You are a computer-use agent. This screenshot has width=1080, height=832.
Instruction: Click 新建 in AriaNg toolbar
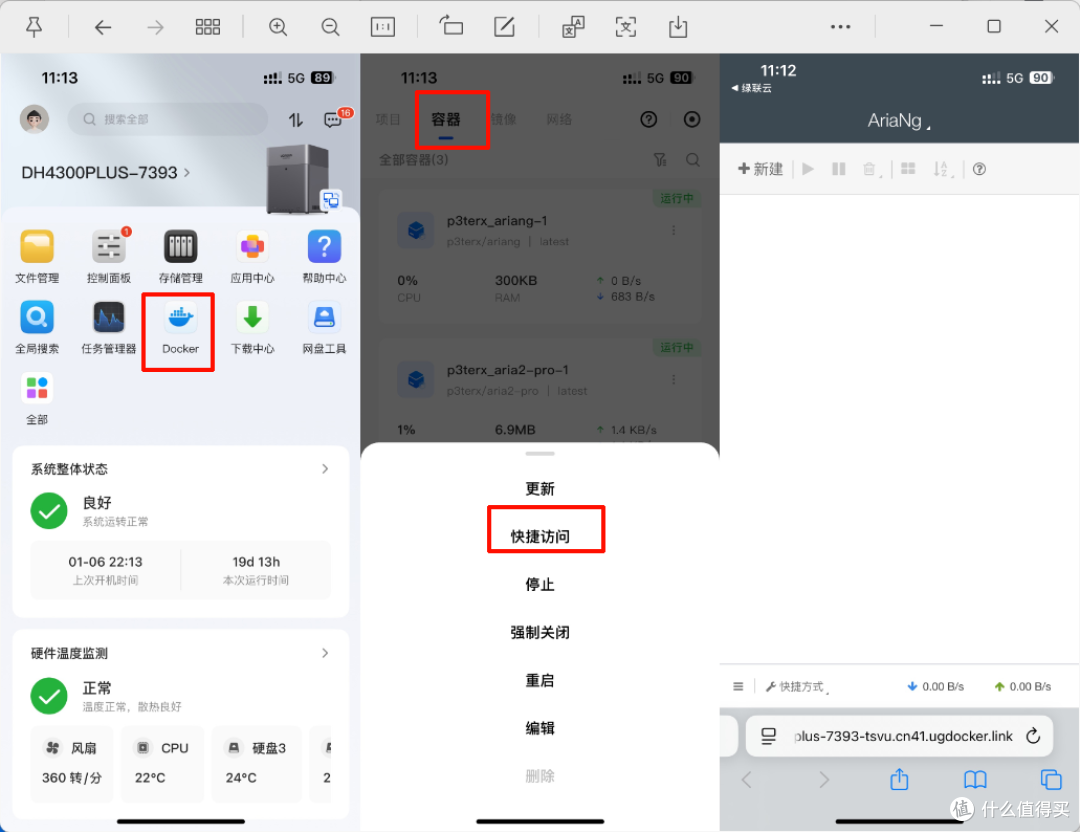pos(760,169)
